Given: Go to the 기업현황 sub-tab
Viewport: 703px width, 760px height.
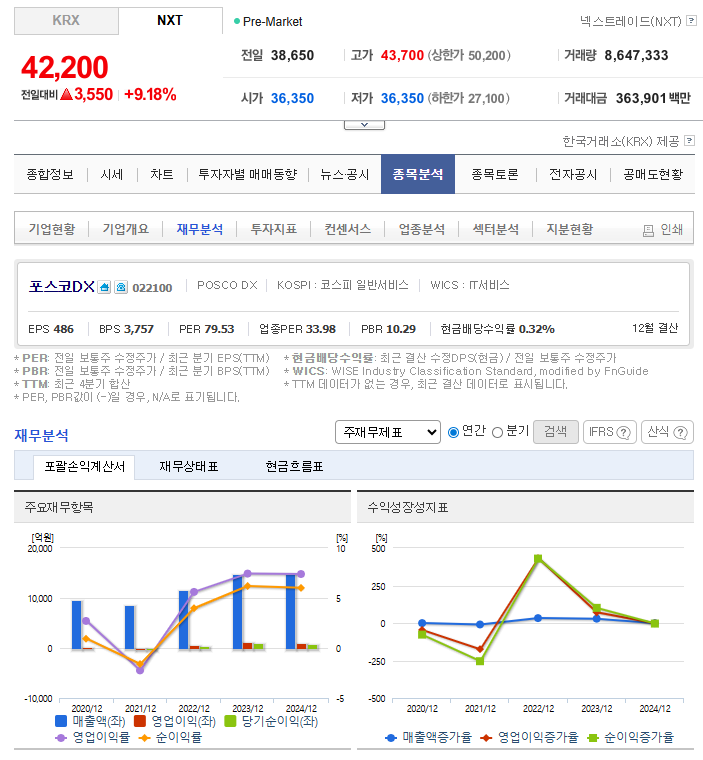Looking at the screenshot, I should [x=52, y=229].
